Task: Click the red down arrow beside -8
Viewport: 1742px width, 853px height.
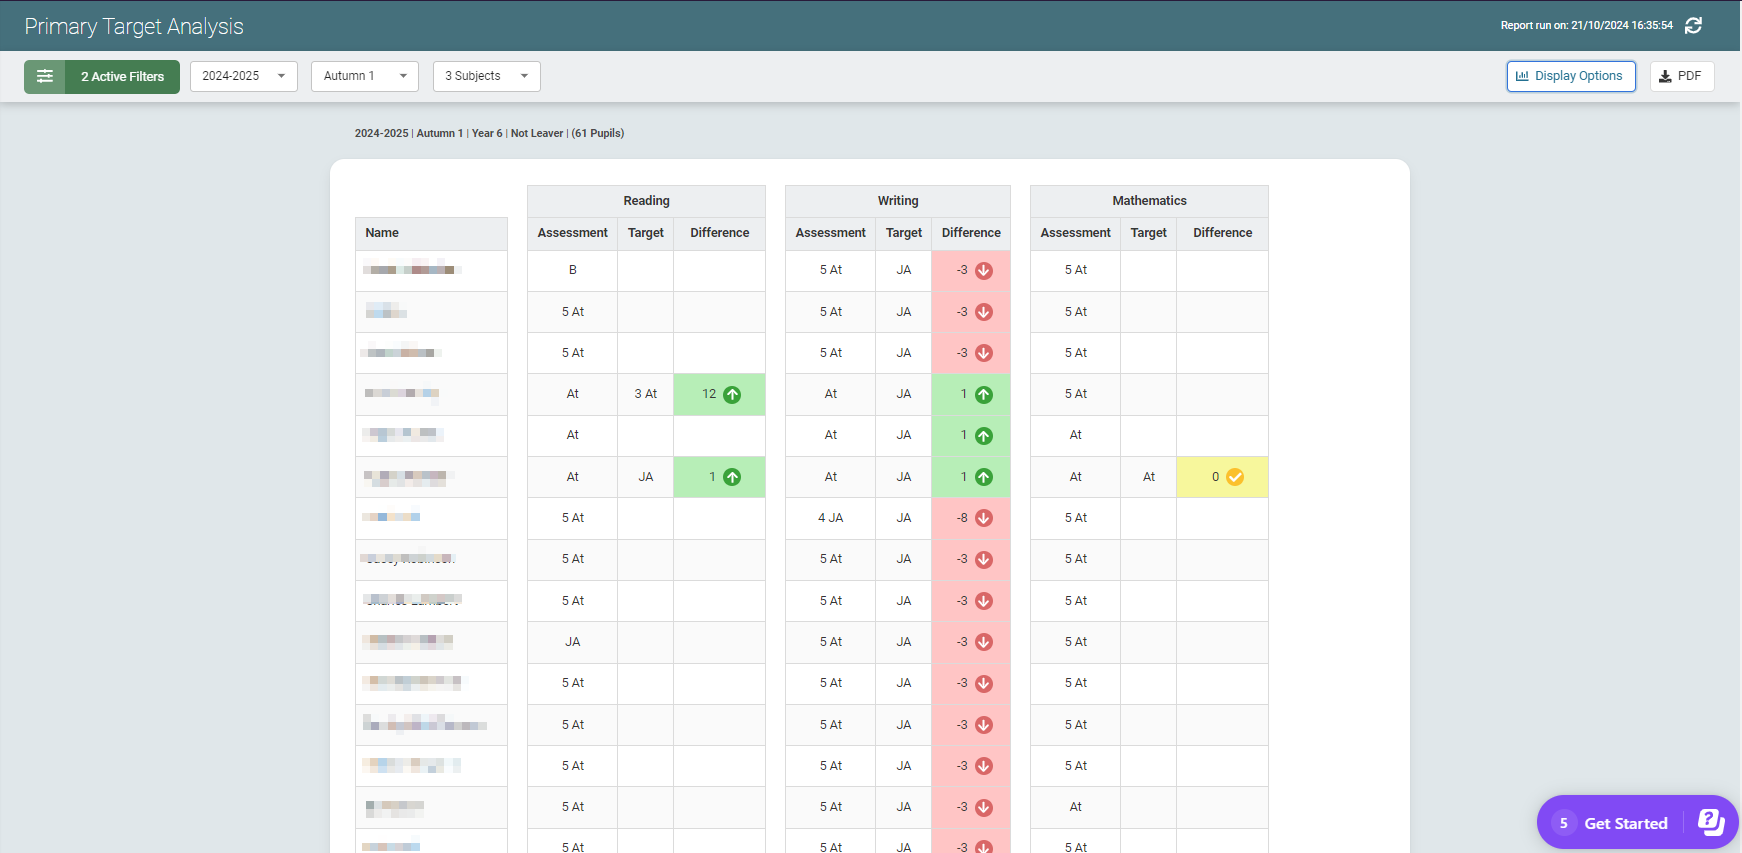Action: [x=984, y=518]
